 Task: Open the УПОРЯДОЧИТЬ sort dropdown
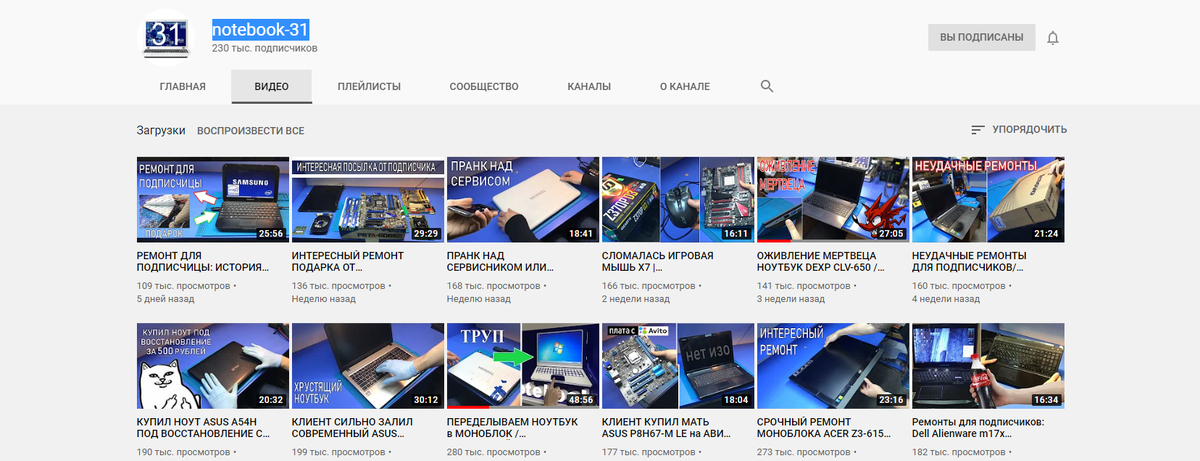tap(1018, 130)
